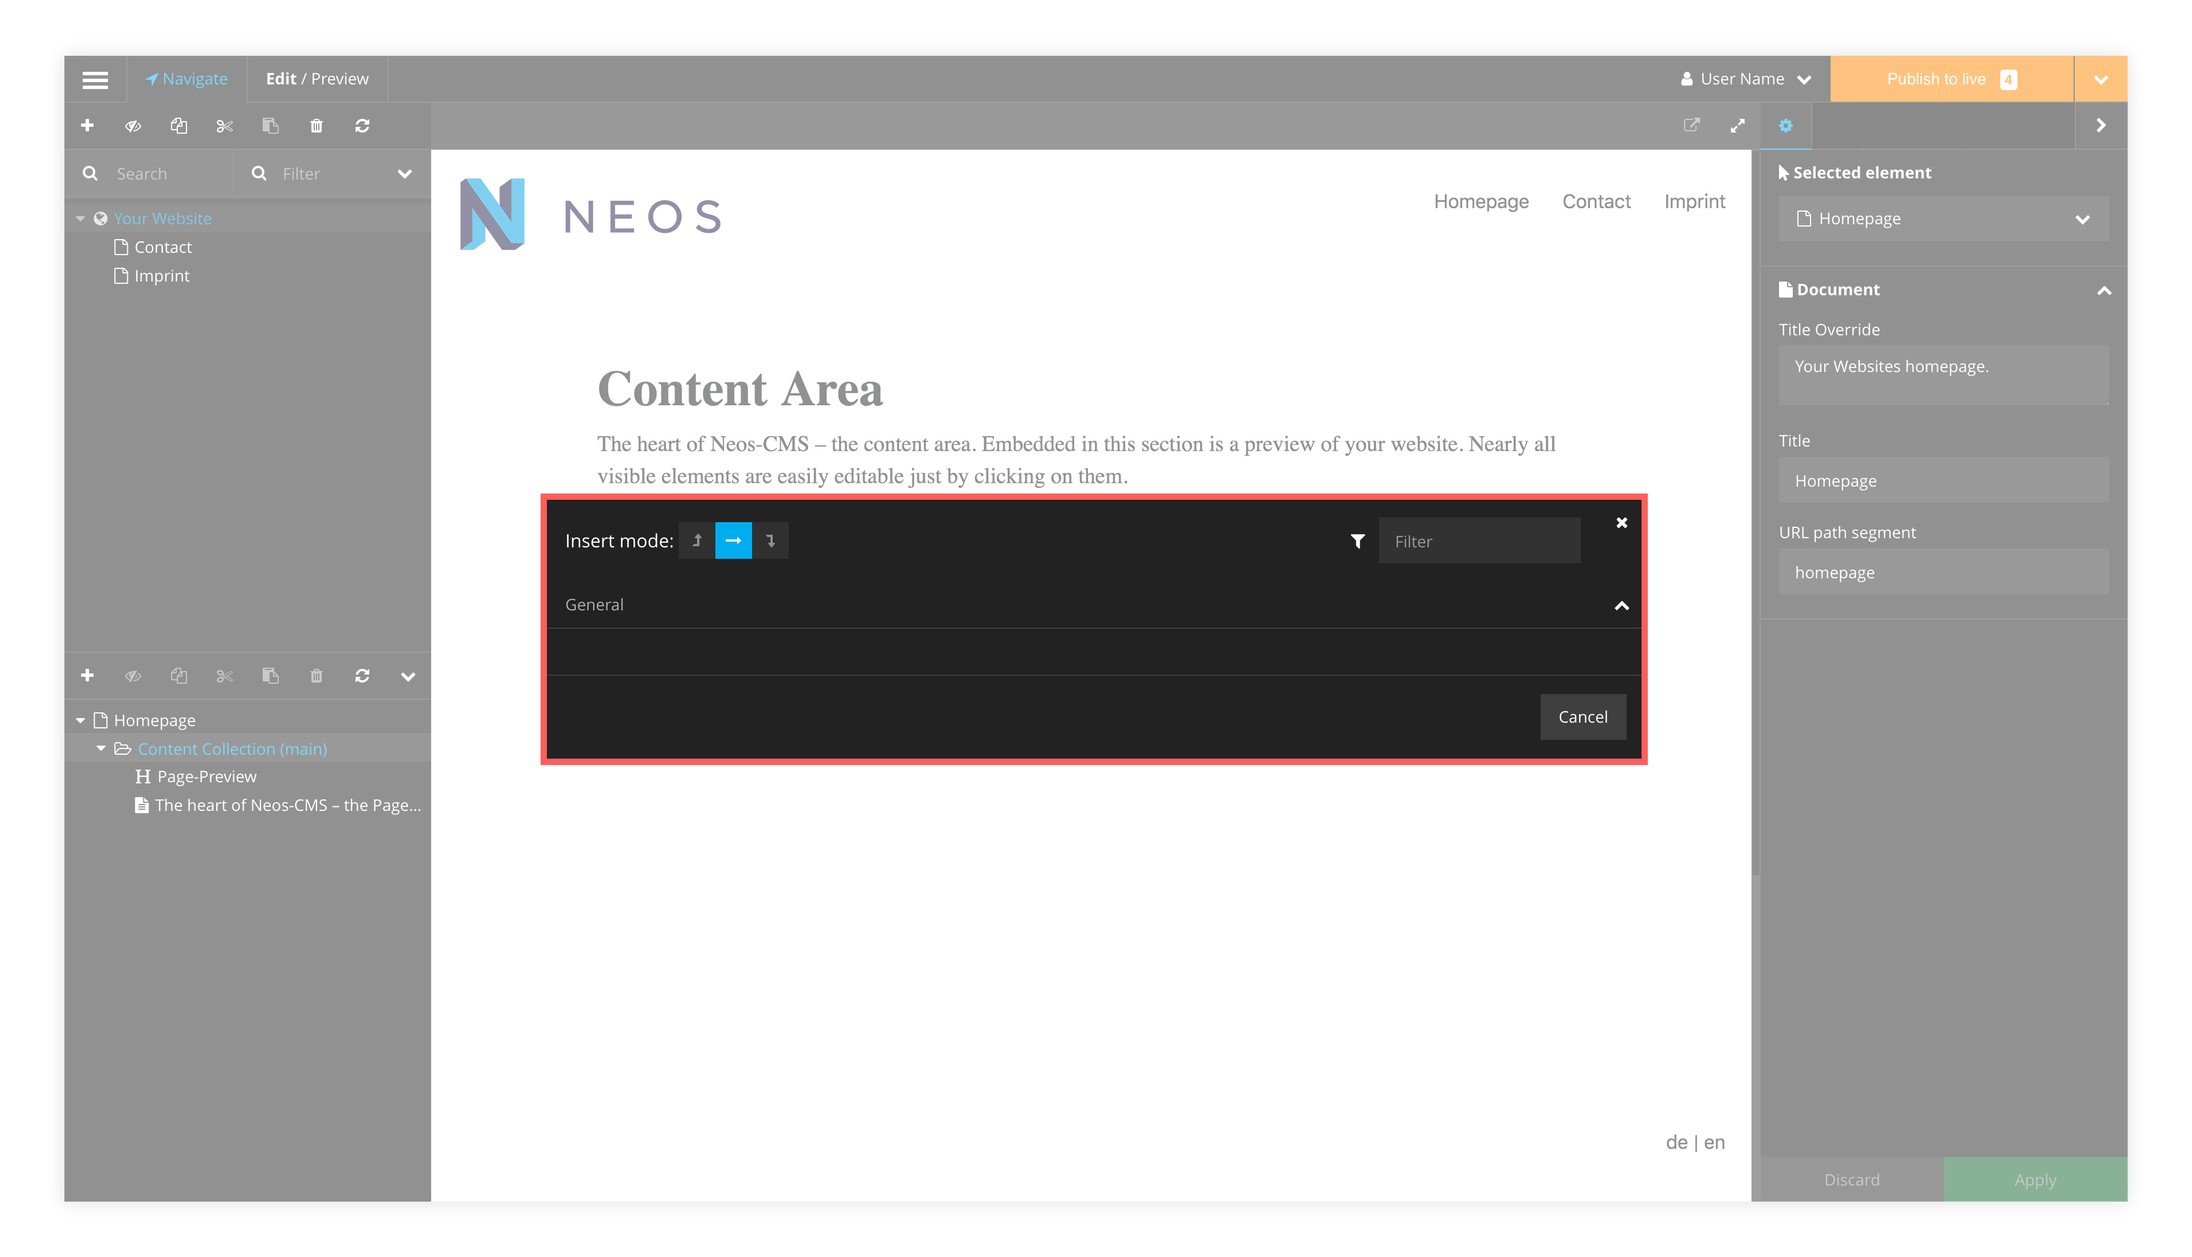Click Content Area heading
This screenshot has width=2192, height=1257.
[740, 389]
